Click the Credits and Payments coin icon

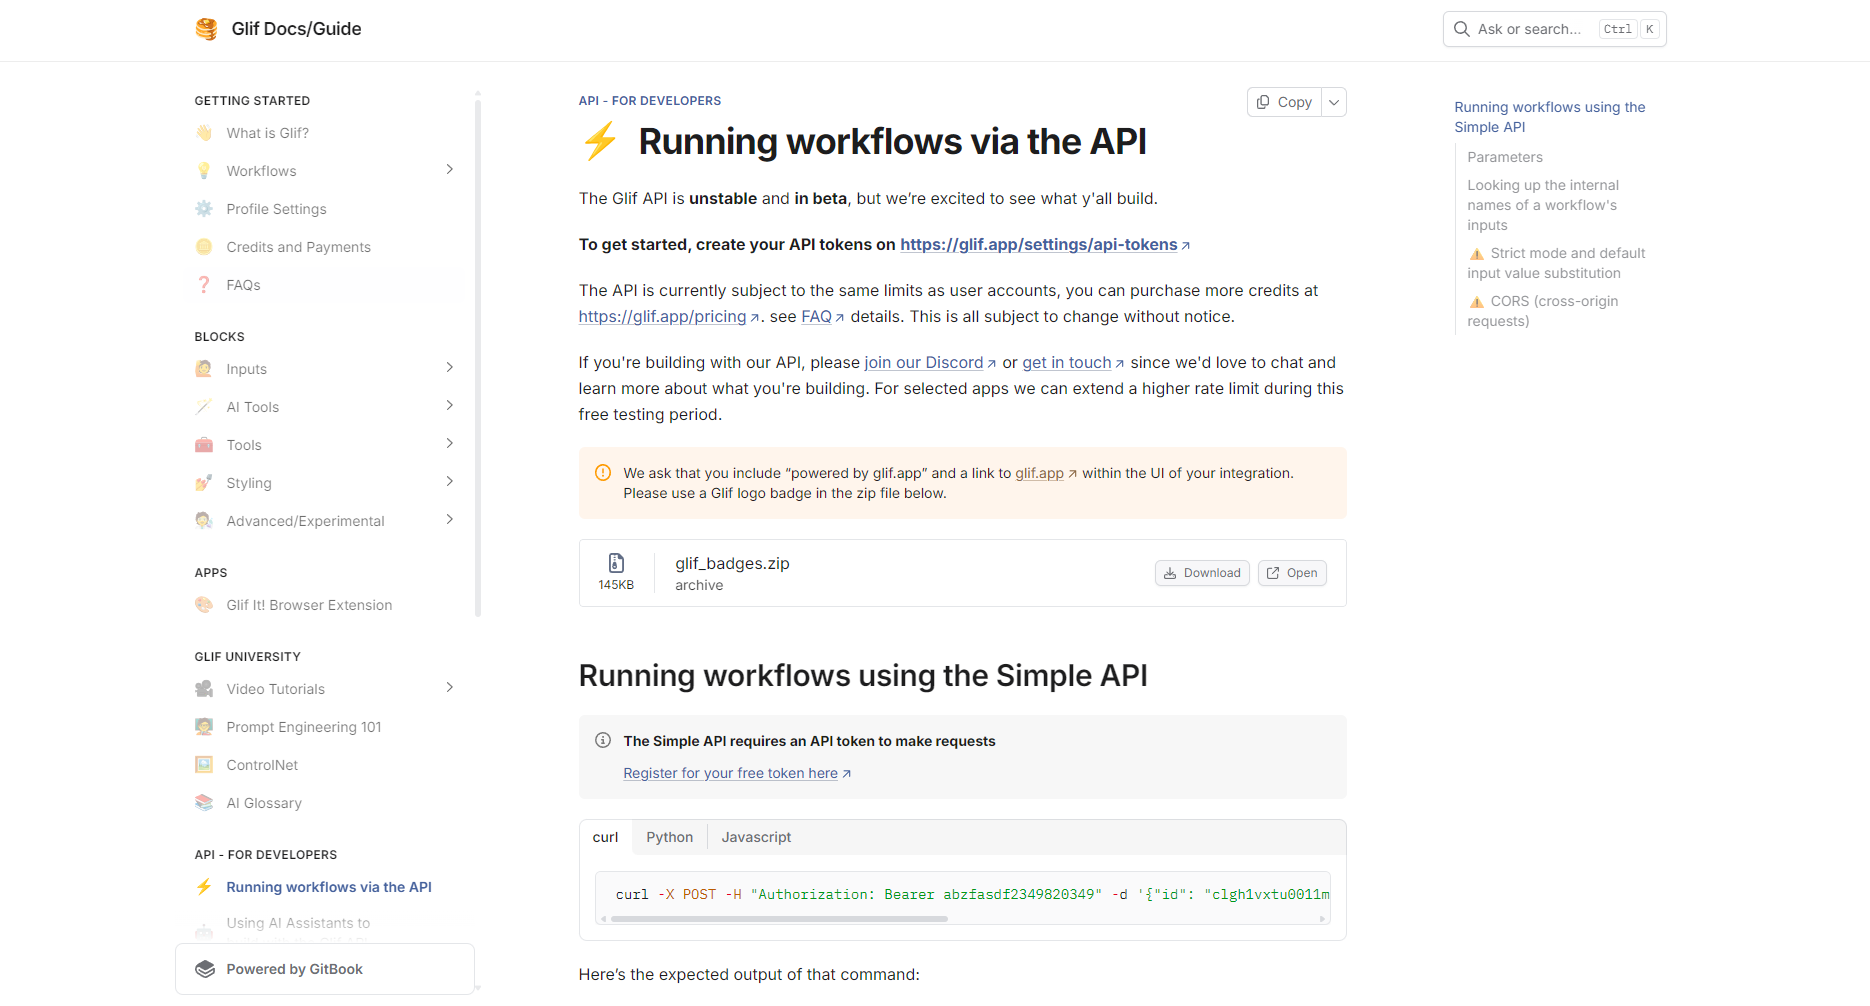[204, 247]
